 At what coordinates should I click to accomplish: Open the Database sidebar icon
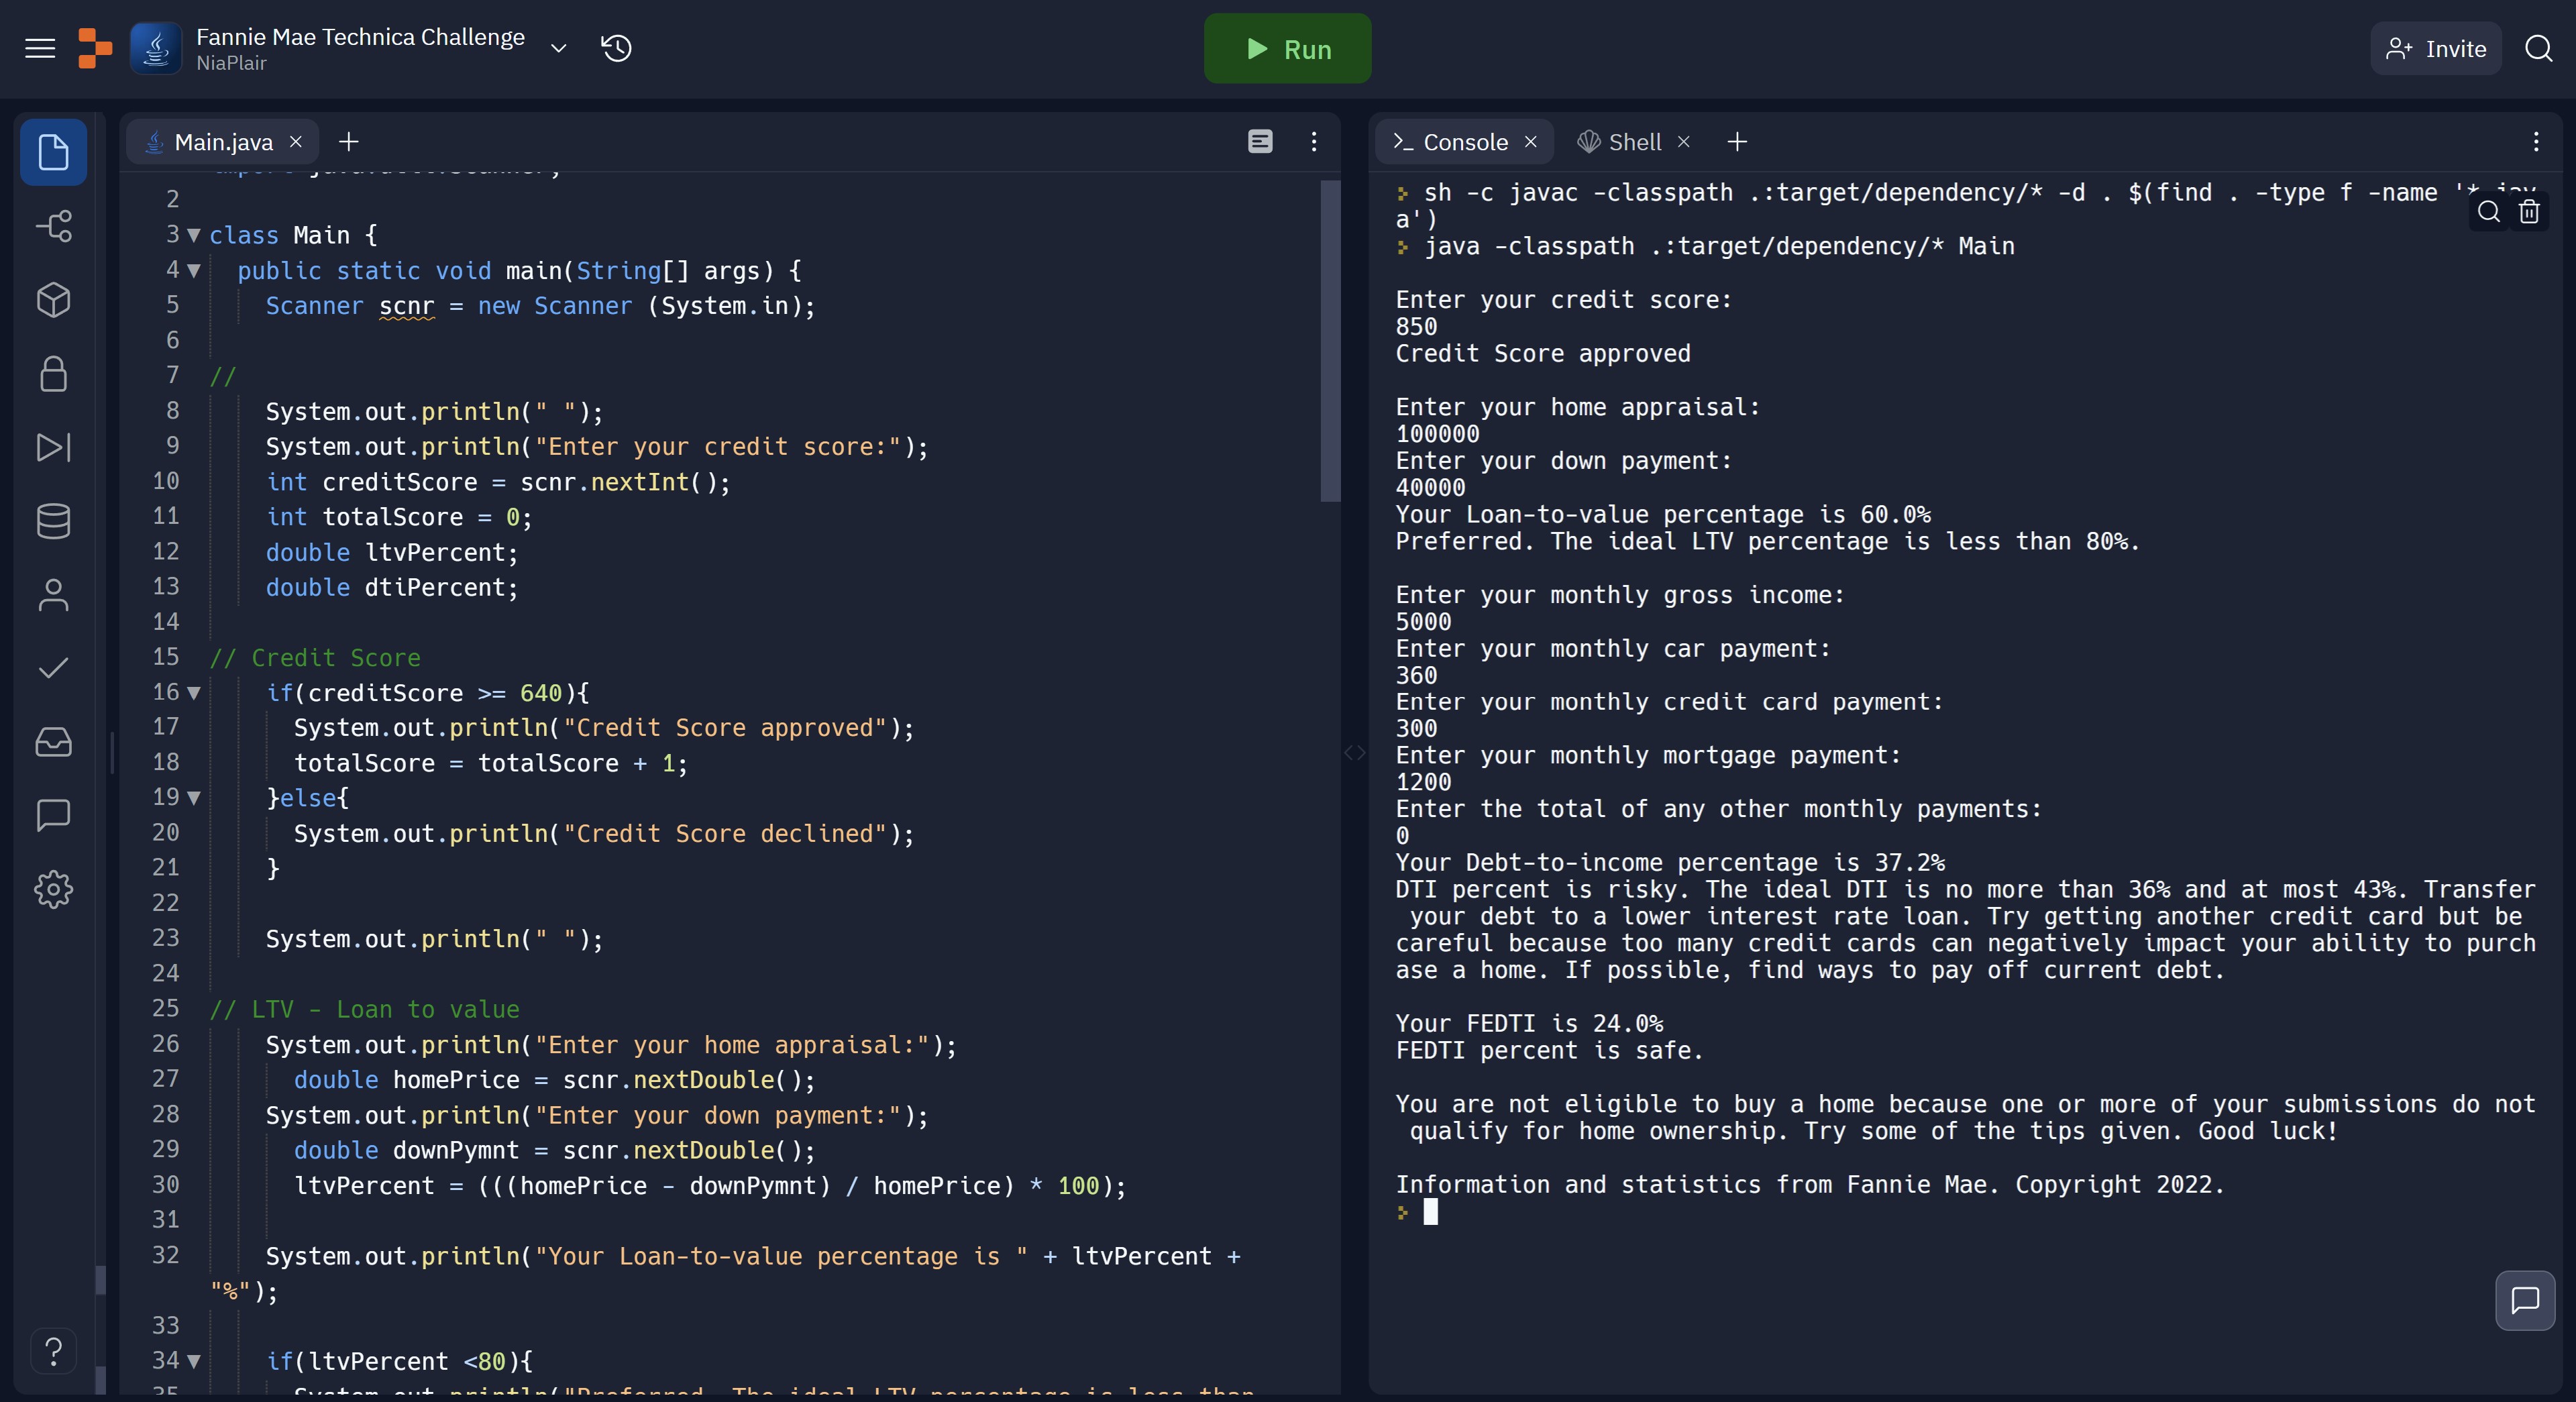pyautogui.click(x=53, y=521)
